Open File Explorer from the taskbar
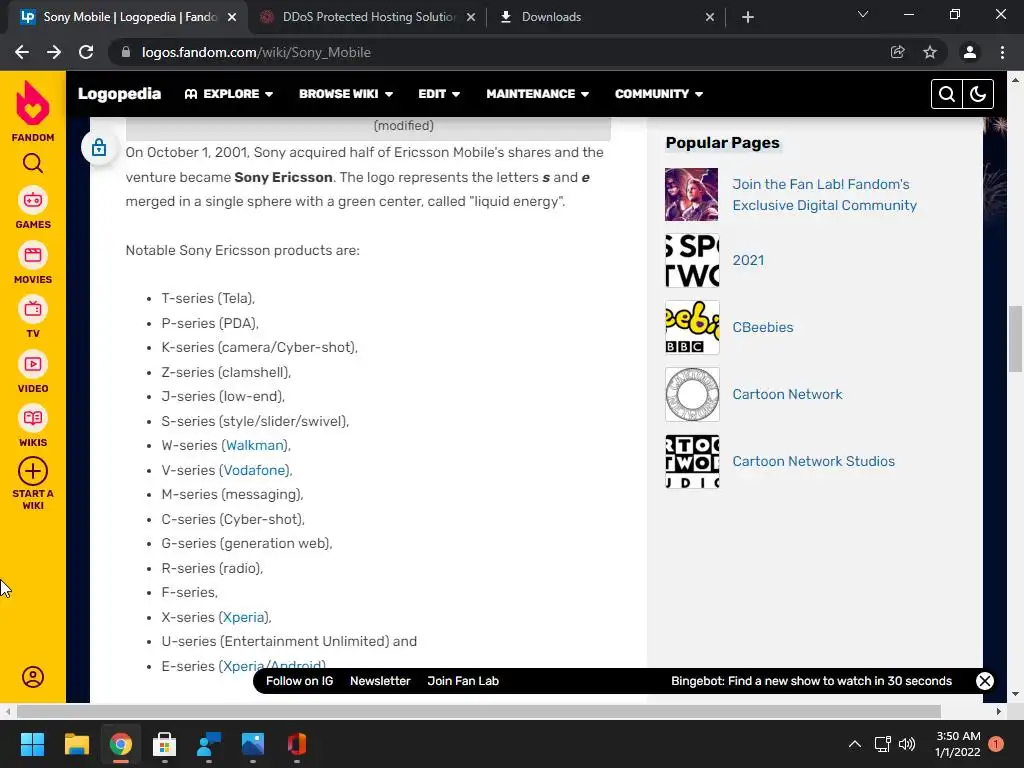This screenshot has height=768, width=1024. coord(76,744)
